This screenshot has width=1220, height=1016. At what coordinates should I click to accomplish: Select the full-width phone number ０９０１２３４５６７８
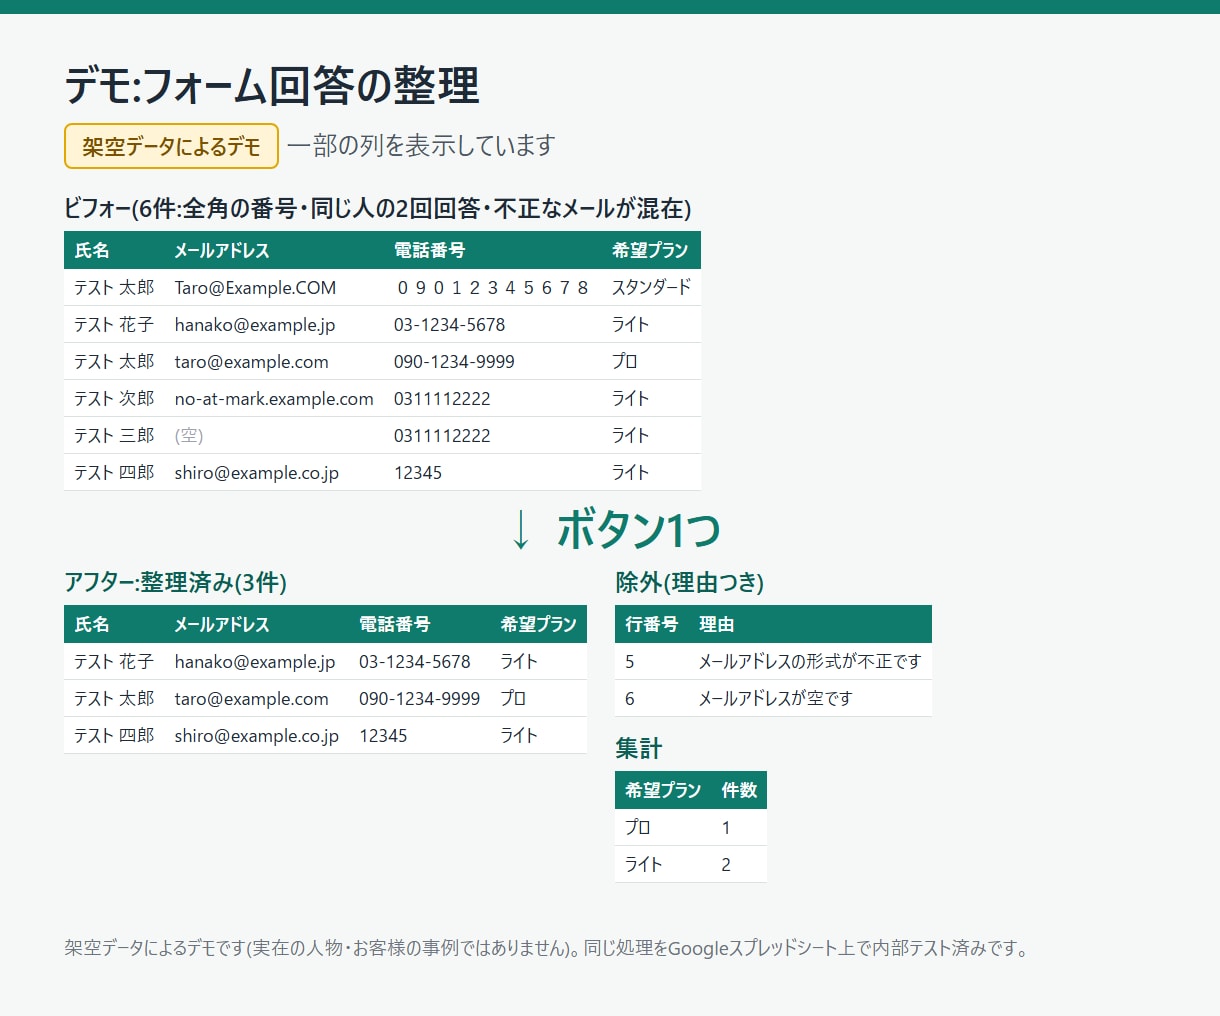coord(492,287)
